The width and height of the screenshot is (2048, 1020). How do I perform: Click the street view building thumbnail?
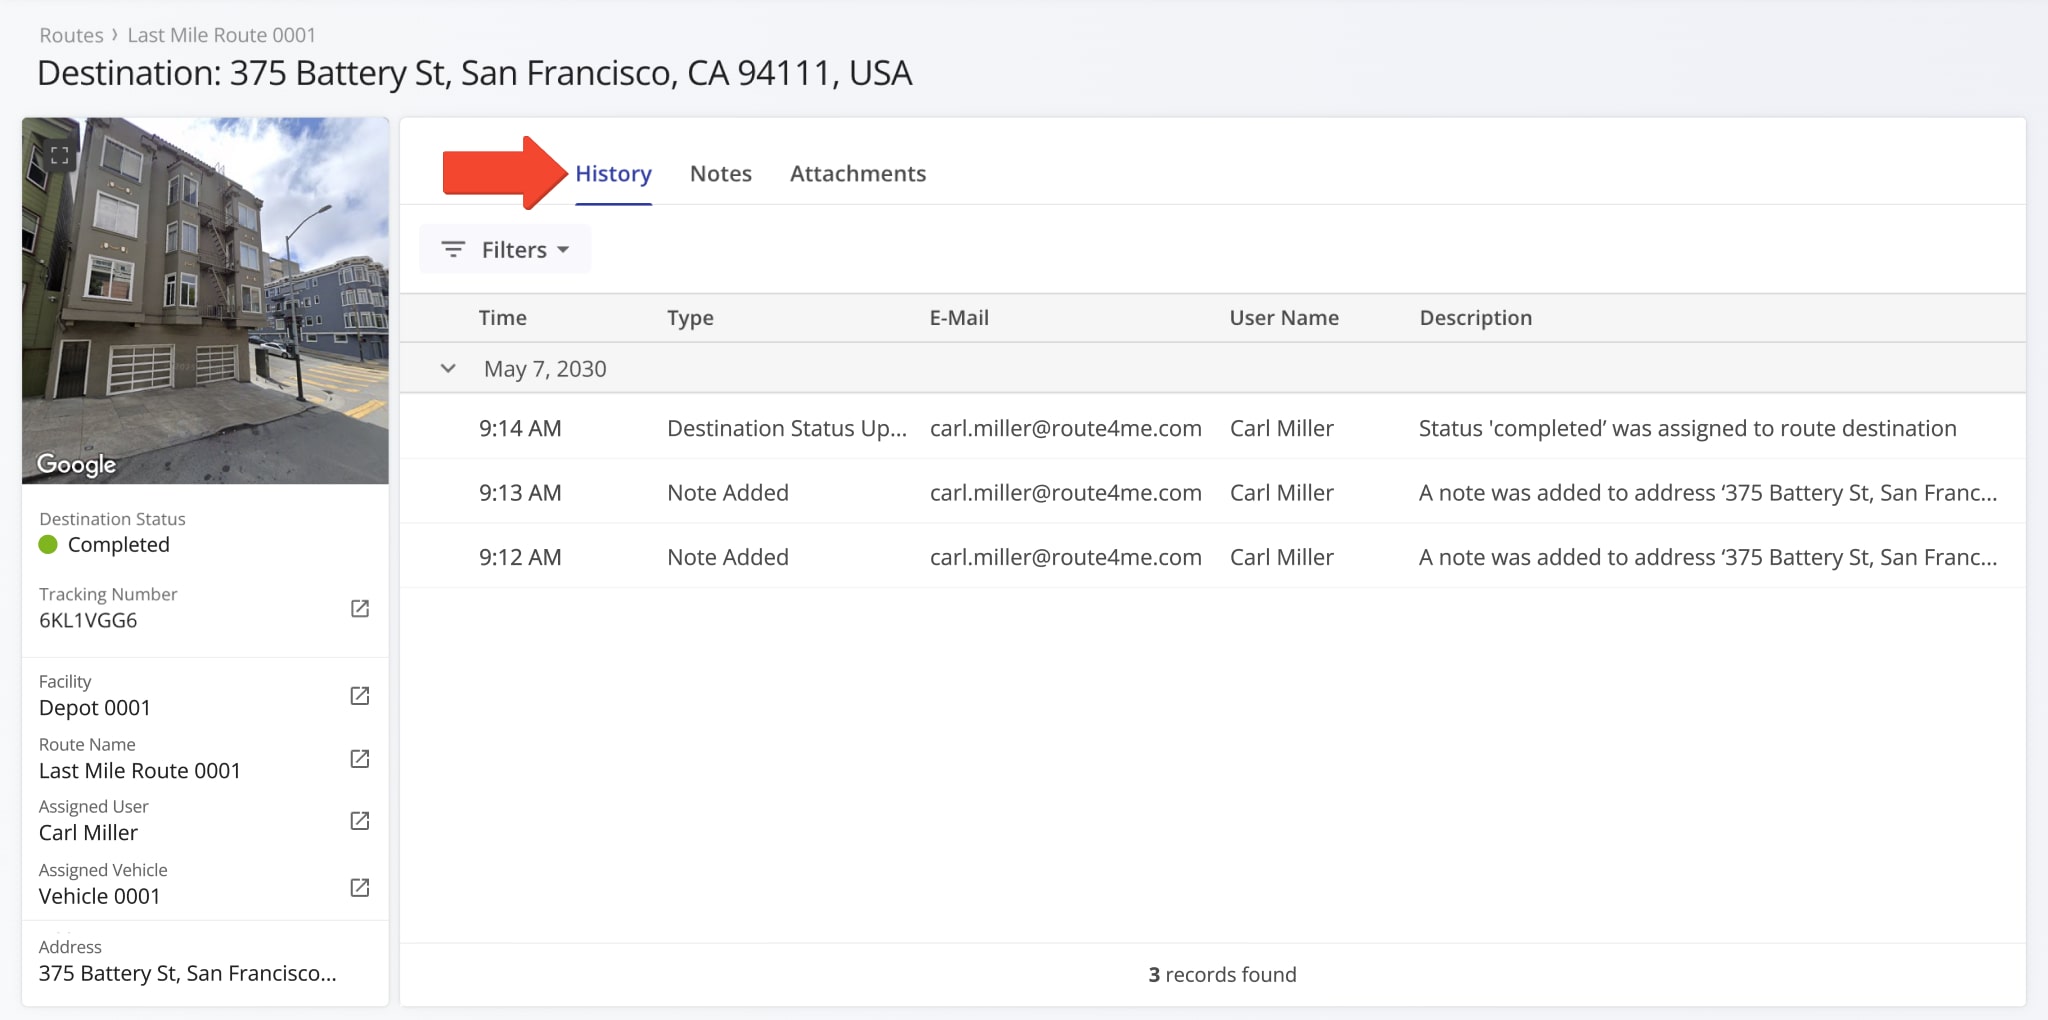click(x=205, y=300)
